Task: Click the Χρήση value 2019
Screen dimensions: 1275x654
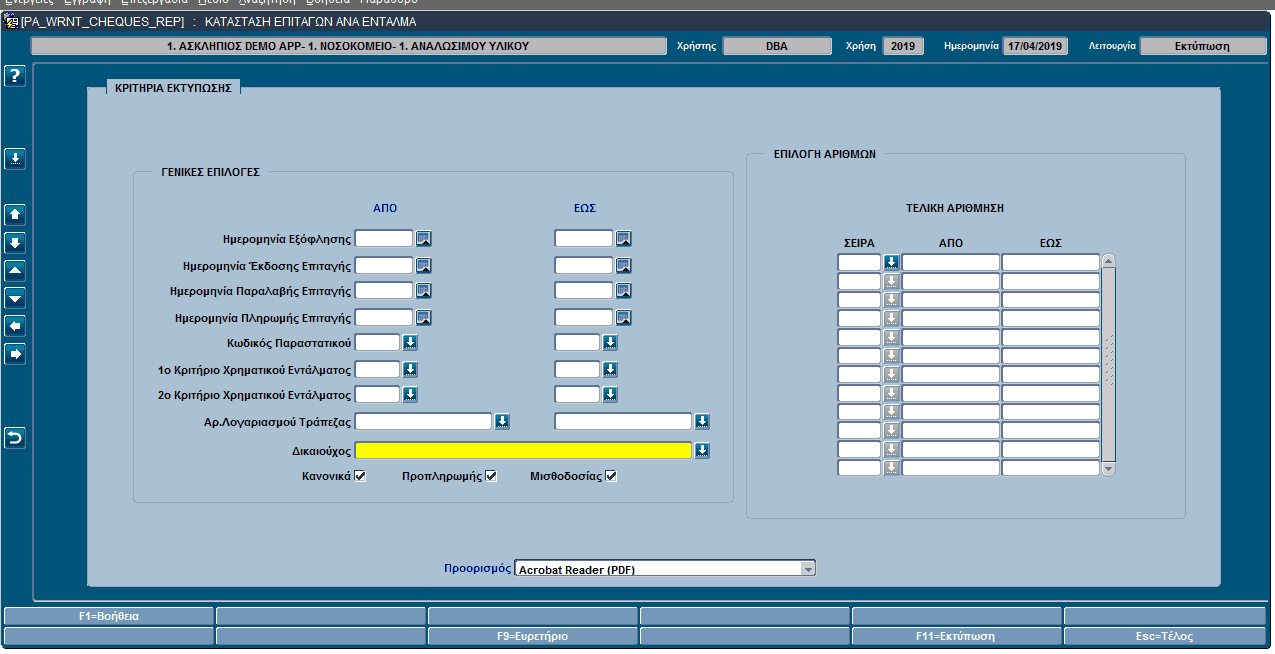Action: pos(903,46)
